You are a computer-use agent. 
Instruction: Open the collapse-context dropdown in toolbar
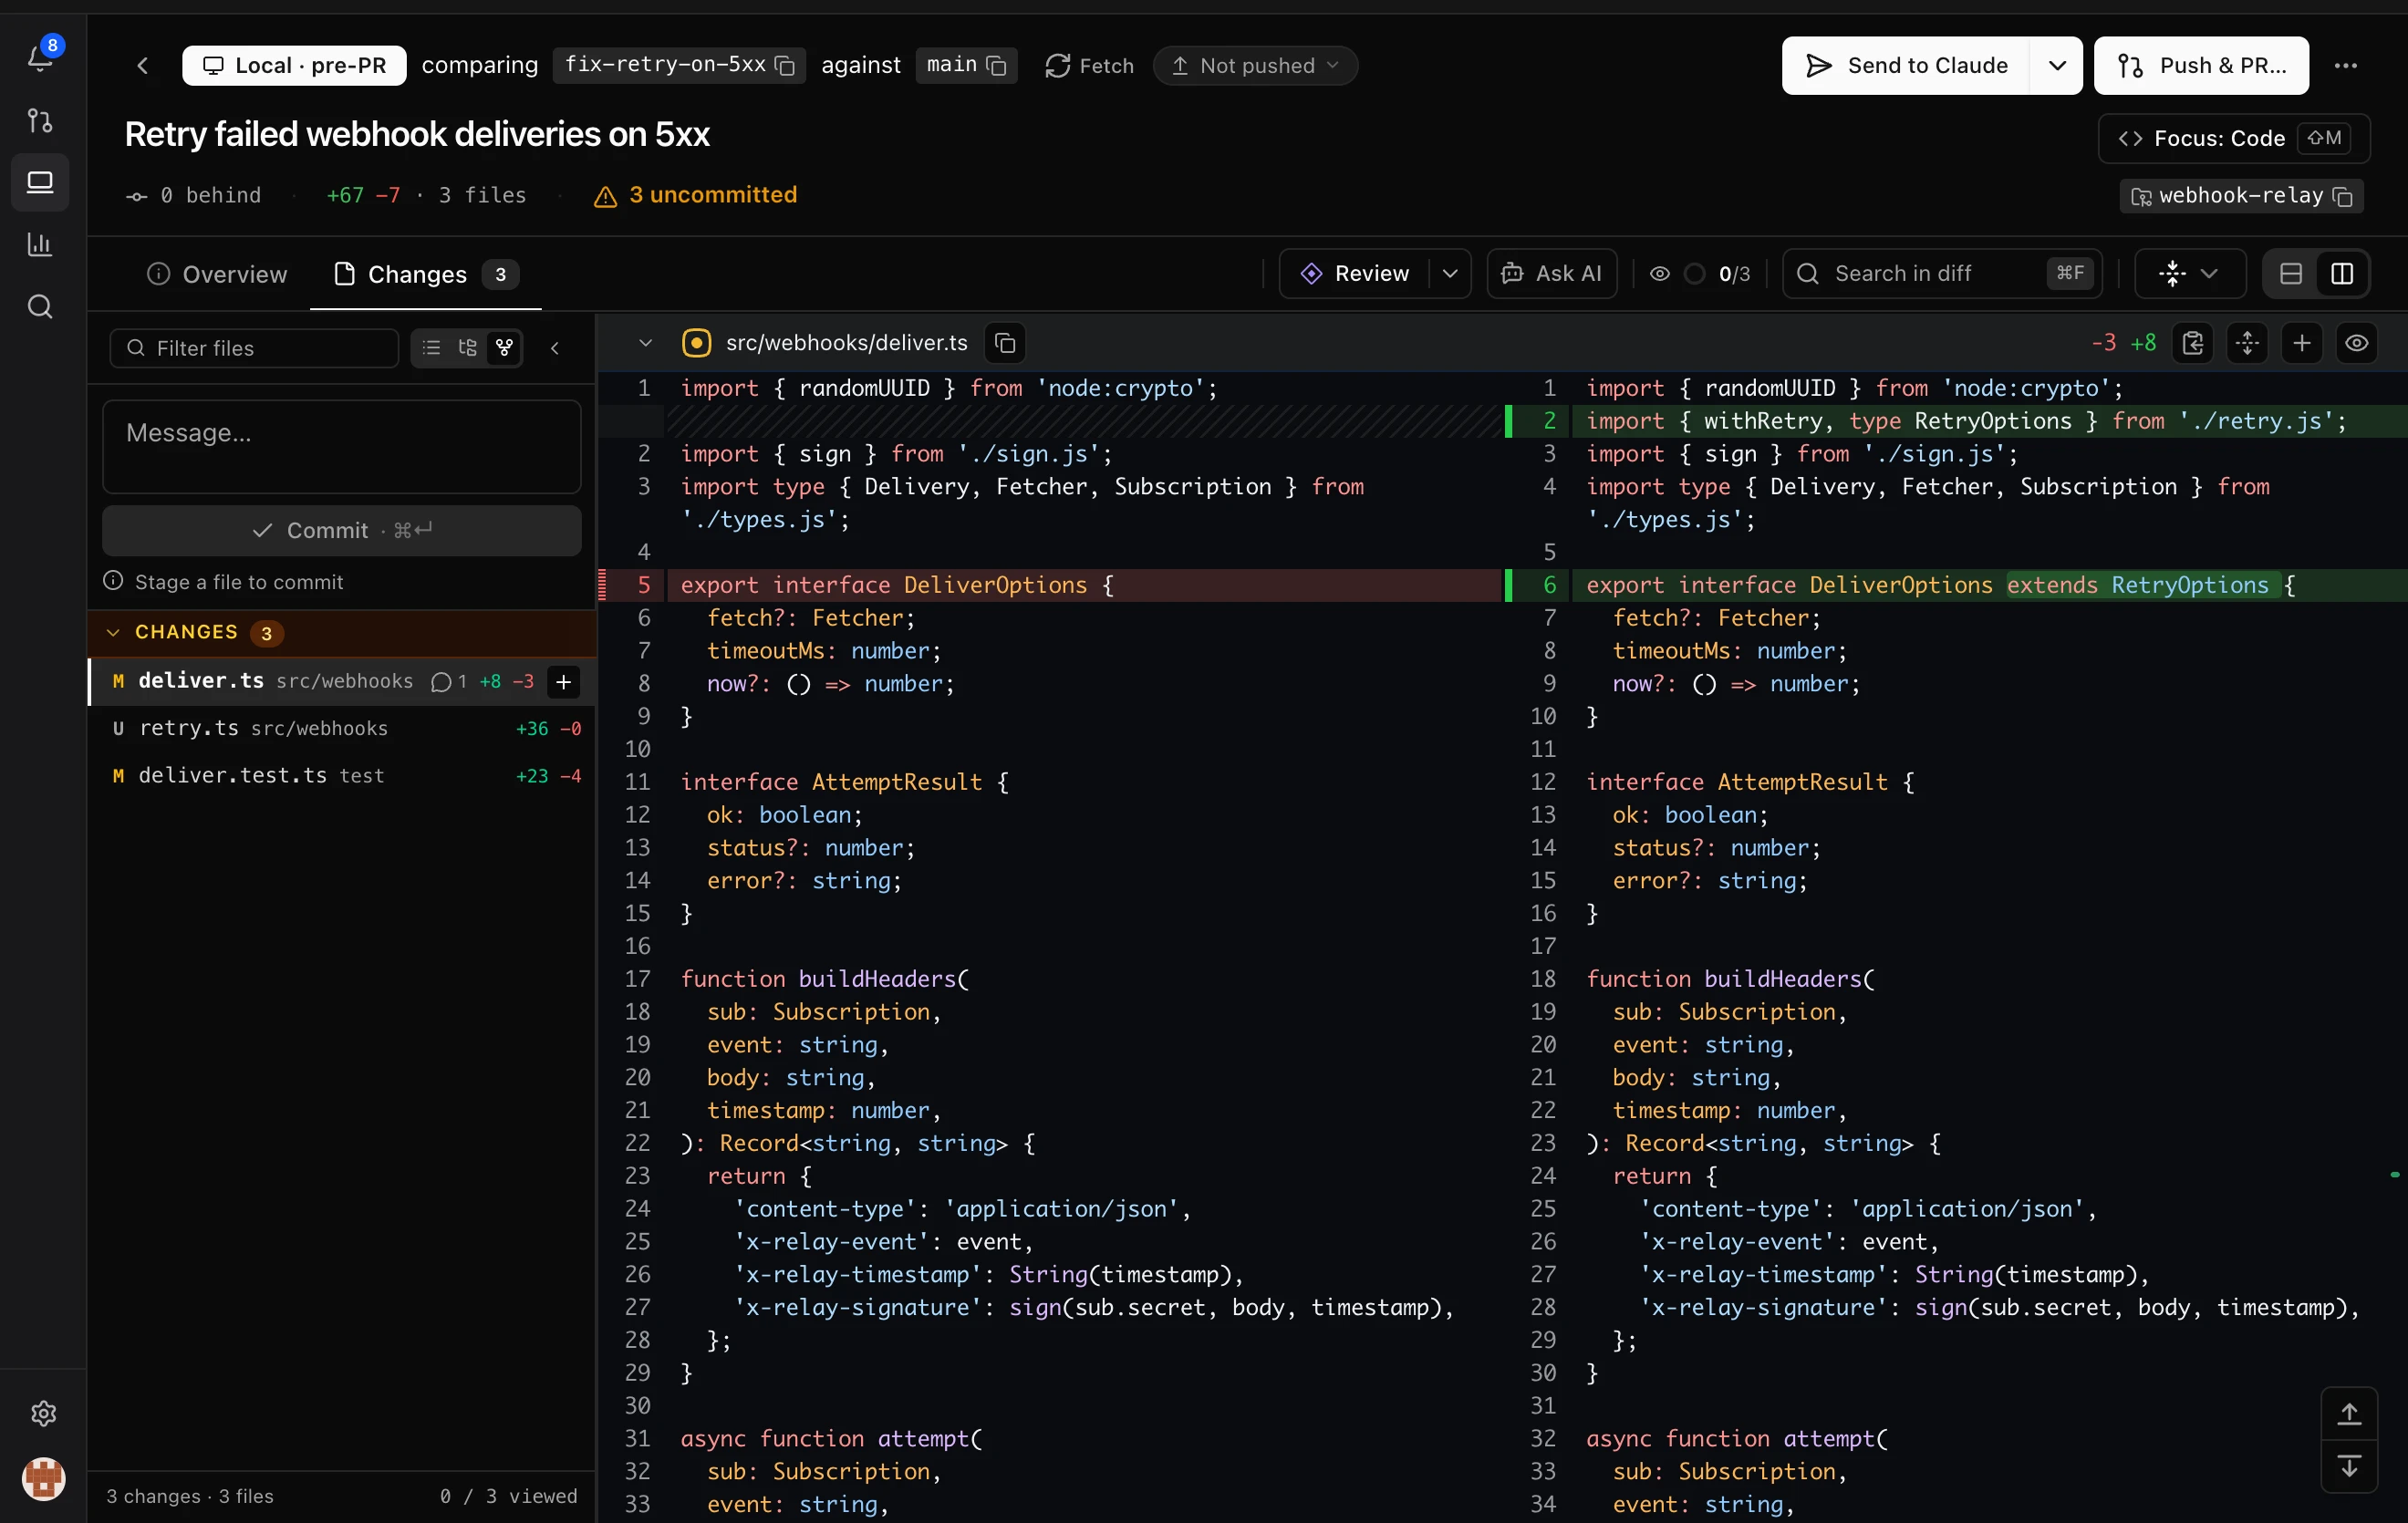pyautogui.click(x=2190, y=274)
